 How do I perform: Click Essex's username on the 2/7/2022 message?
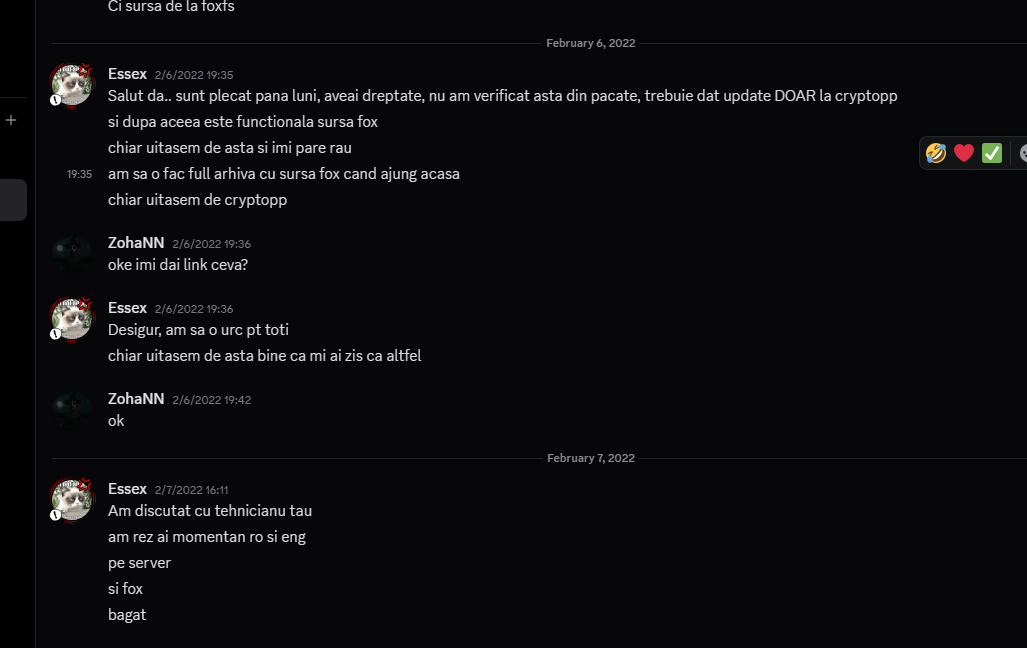point(127,488)
